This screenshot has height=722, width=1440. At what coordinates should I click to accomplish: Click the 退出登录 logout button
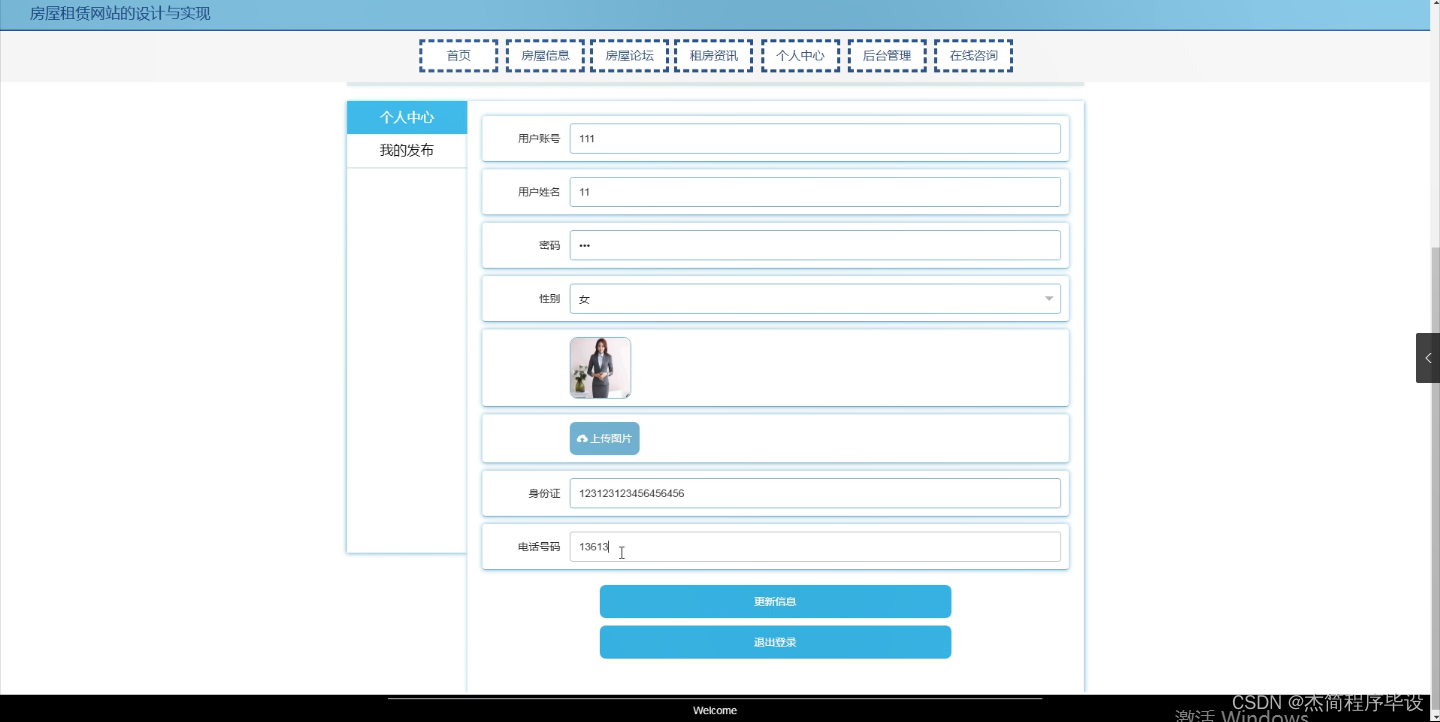(x=775, y=641)
